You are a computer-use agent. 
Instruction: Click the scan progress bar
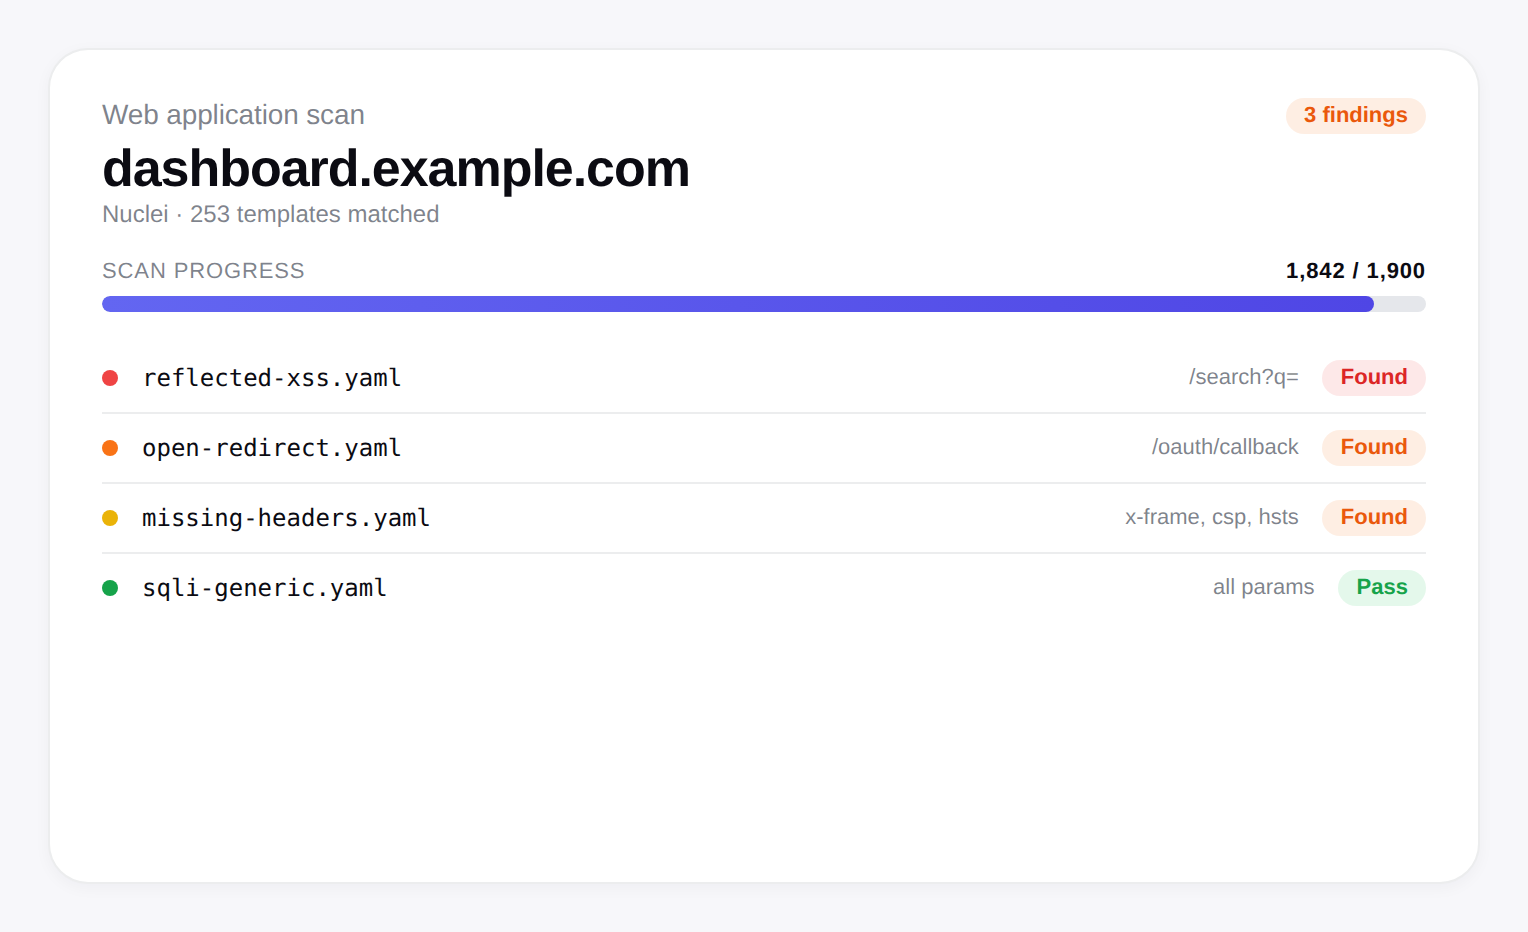tap(763, 304)
